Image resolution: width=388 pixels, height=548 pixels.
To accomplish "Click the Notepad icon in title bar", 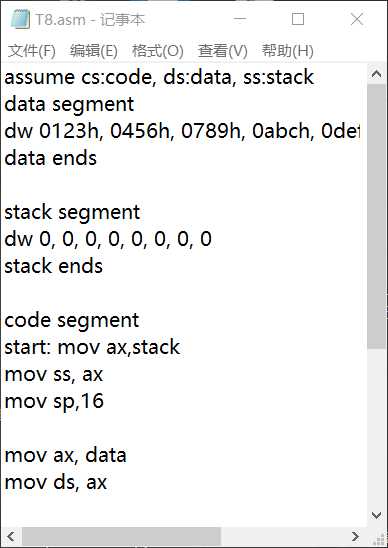I will pyautogui.click(x=20, y=19).
